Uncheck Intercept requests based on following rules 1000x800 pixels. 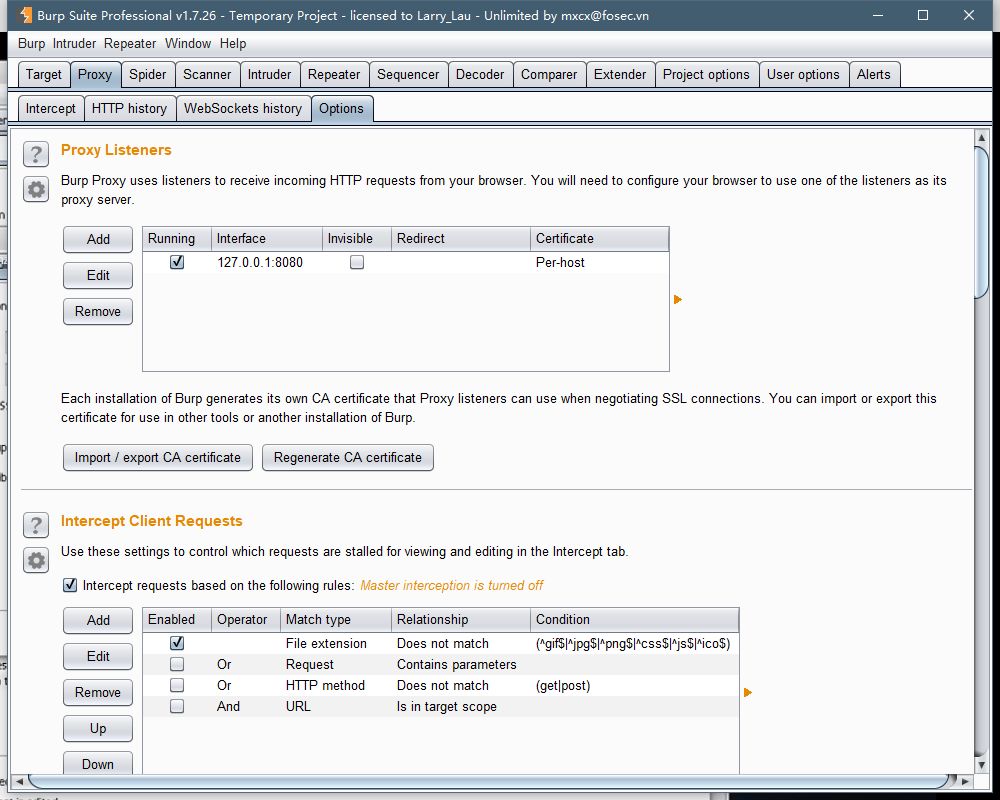pyautogui.click(x=70, y=585)
